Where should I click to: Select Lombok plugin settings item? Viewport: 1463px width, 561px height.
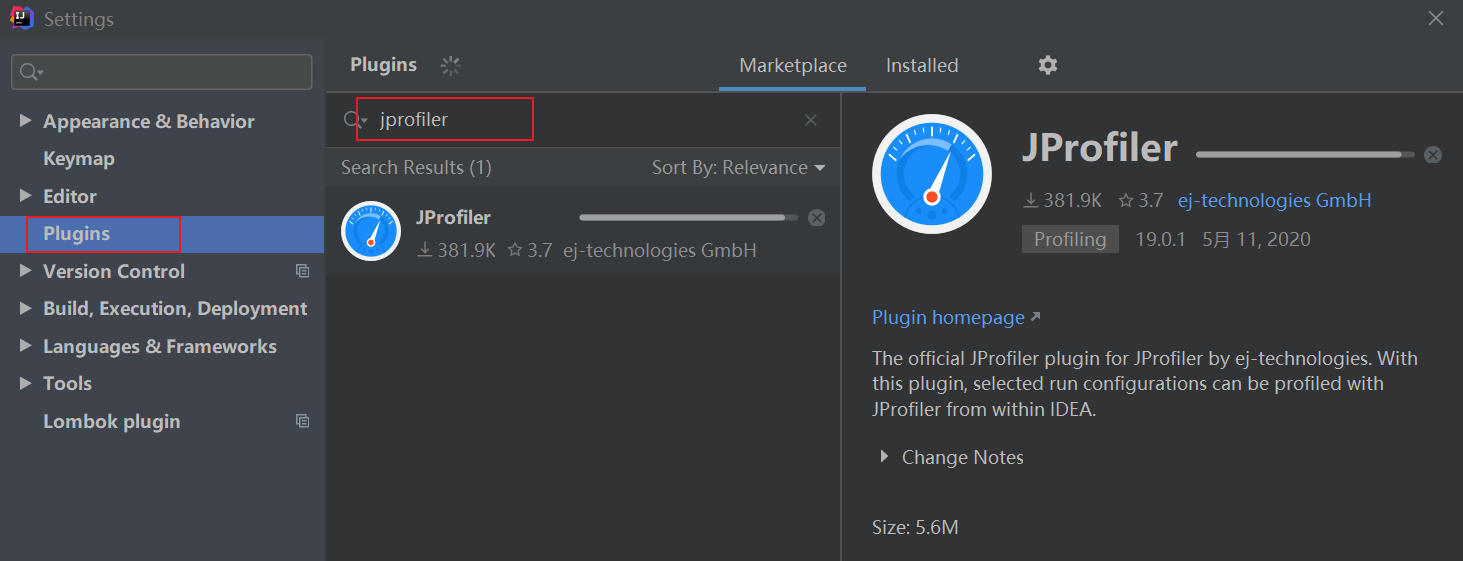(112, 421)
